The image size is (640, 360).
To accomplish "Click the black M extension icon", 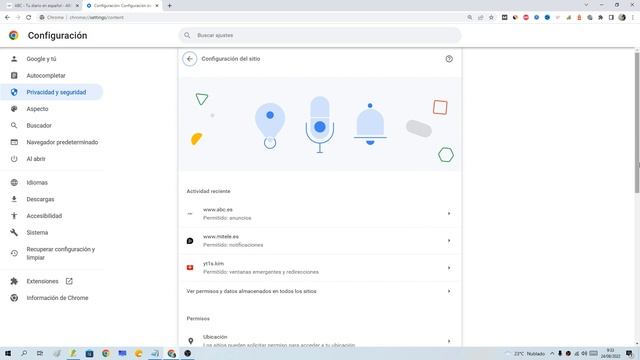I will [504, 18].
